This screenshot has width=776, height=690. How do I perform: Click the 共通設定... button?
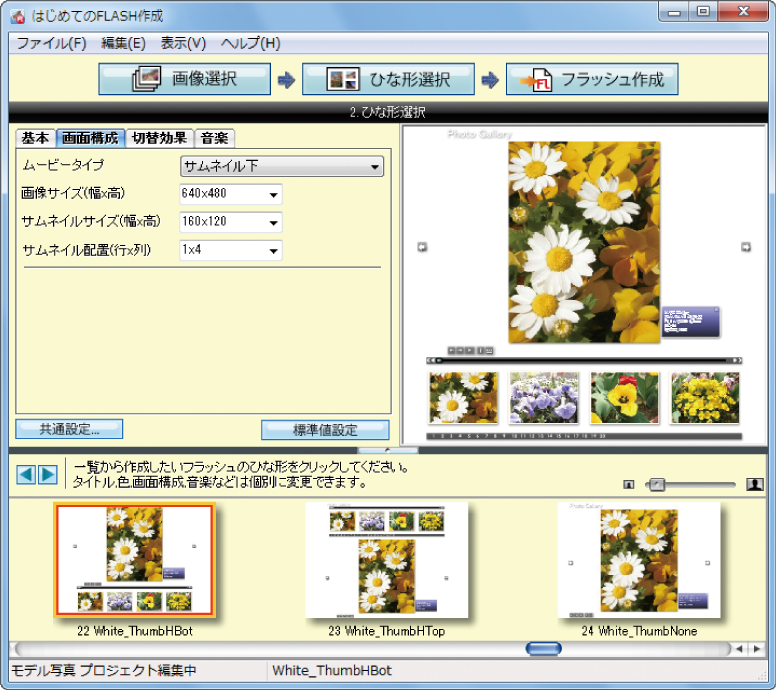point(69,429)
